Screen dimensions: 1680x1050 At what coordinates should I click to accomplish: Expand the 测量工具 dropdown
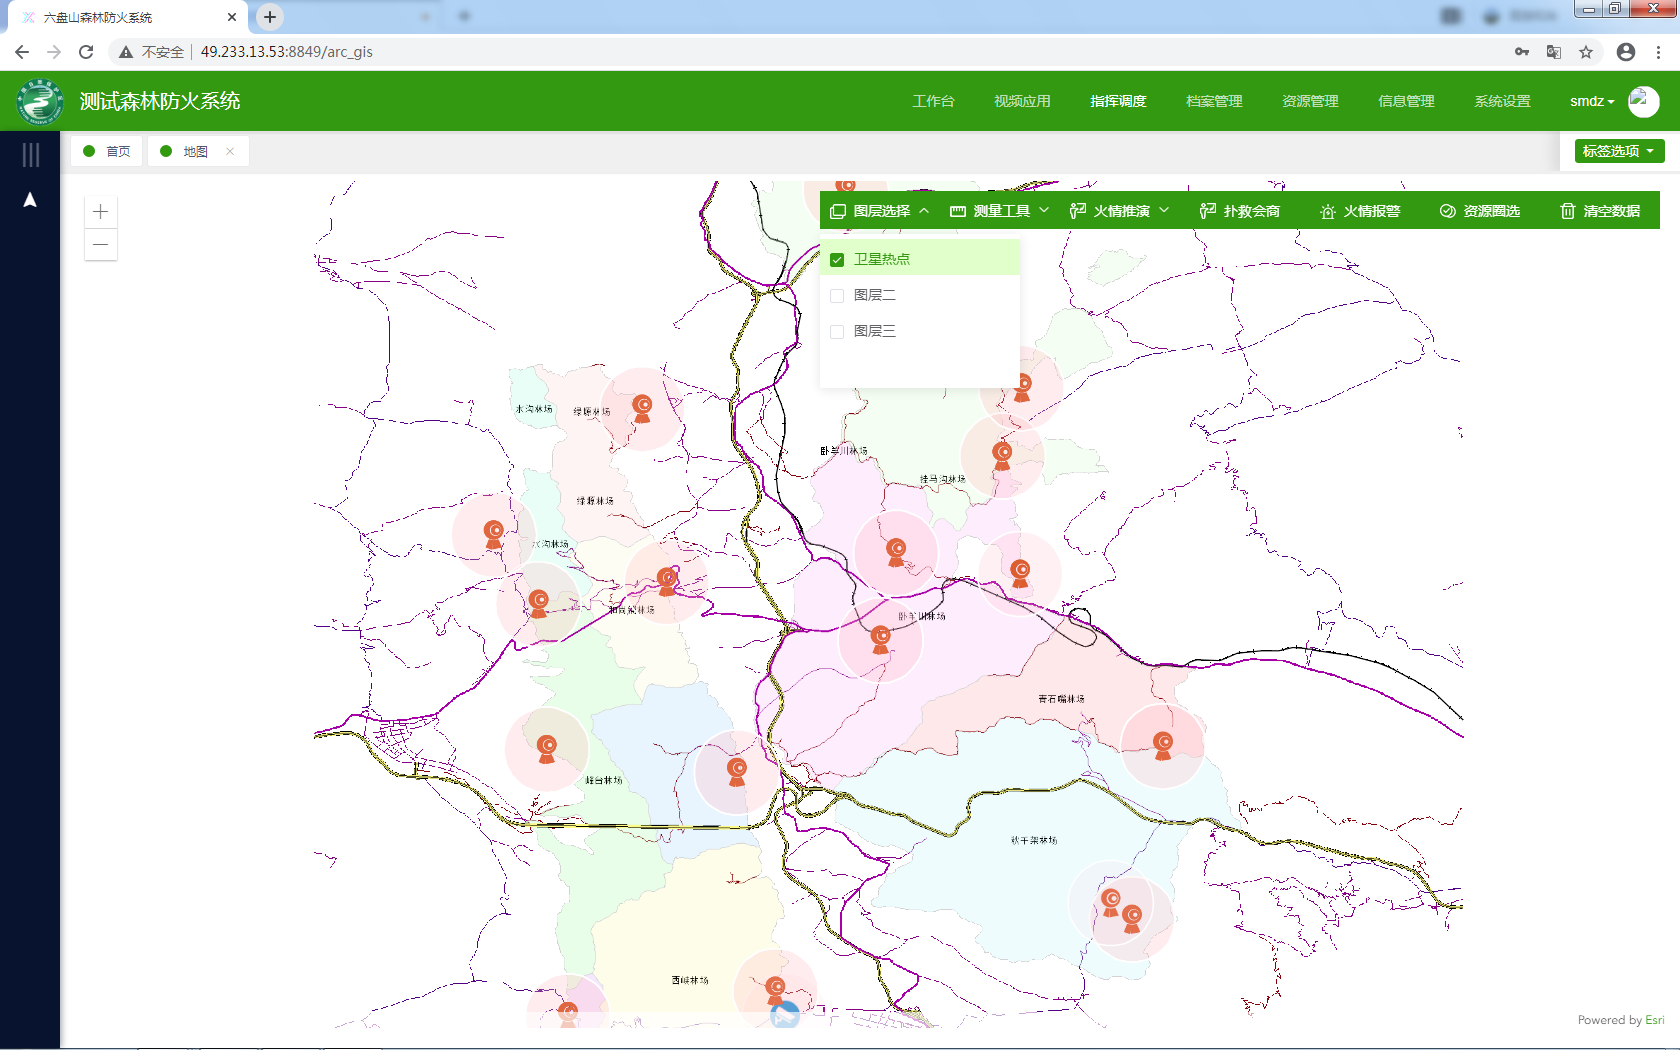(1000, 211)
